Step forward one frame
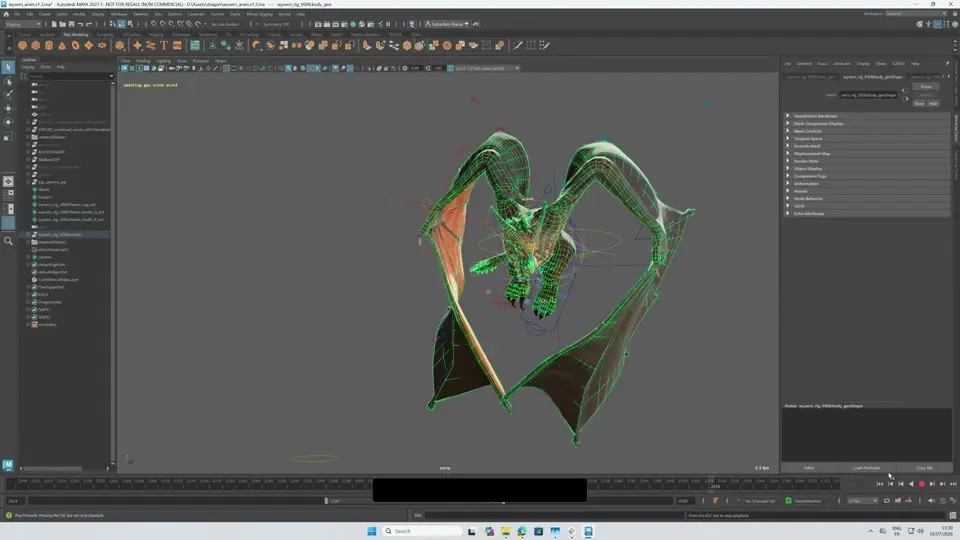Screen dimensions: 960x540 (x=942, y=484)
